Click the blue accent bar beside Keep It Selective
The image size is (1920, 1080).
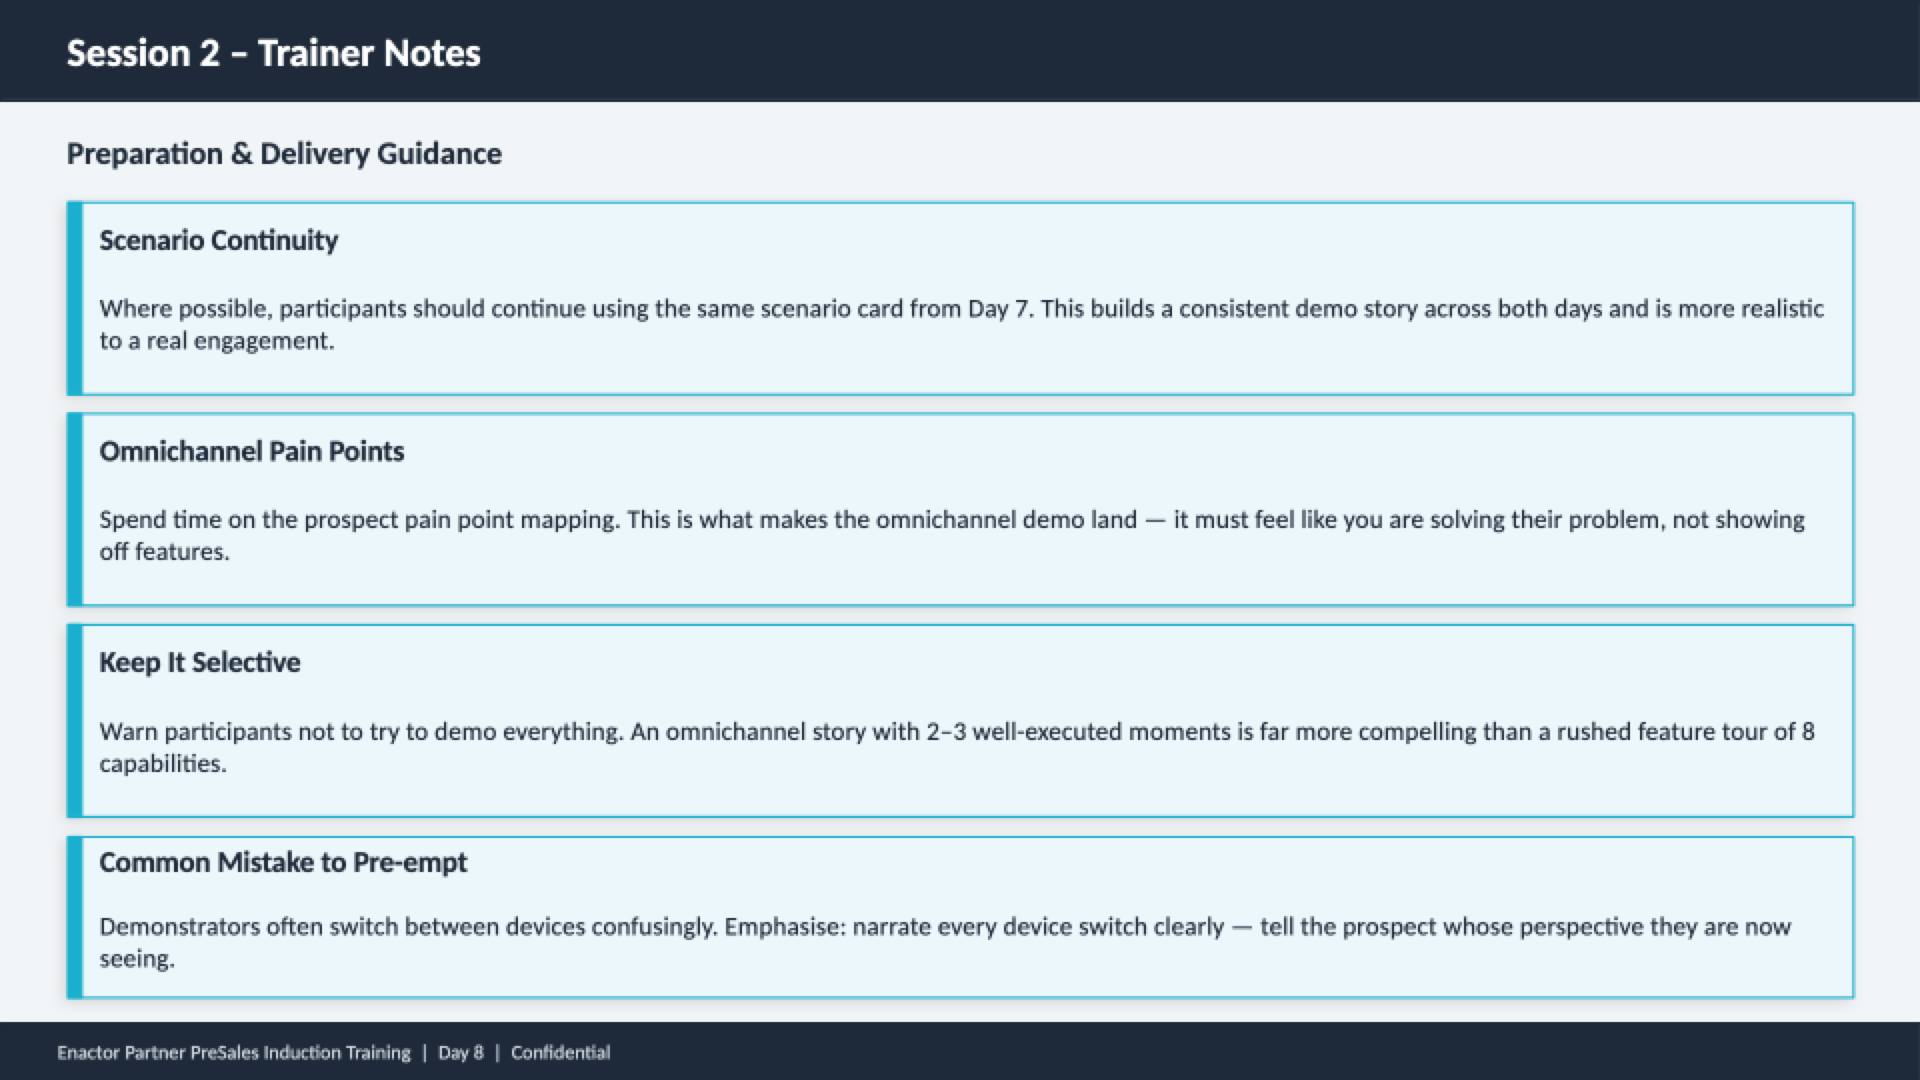(x=74, y=720)
